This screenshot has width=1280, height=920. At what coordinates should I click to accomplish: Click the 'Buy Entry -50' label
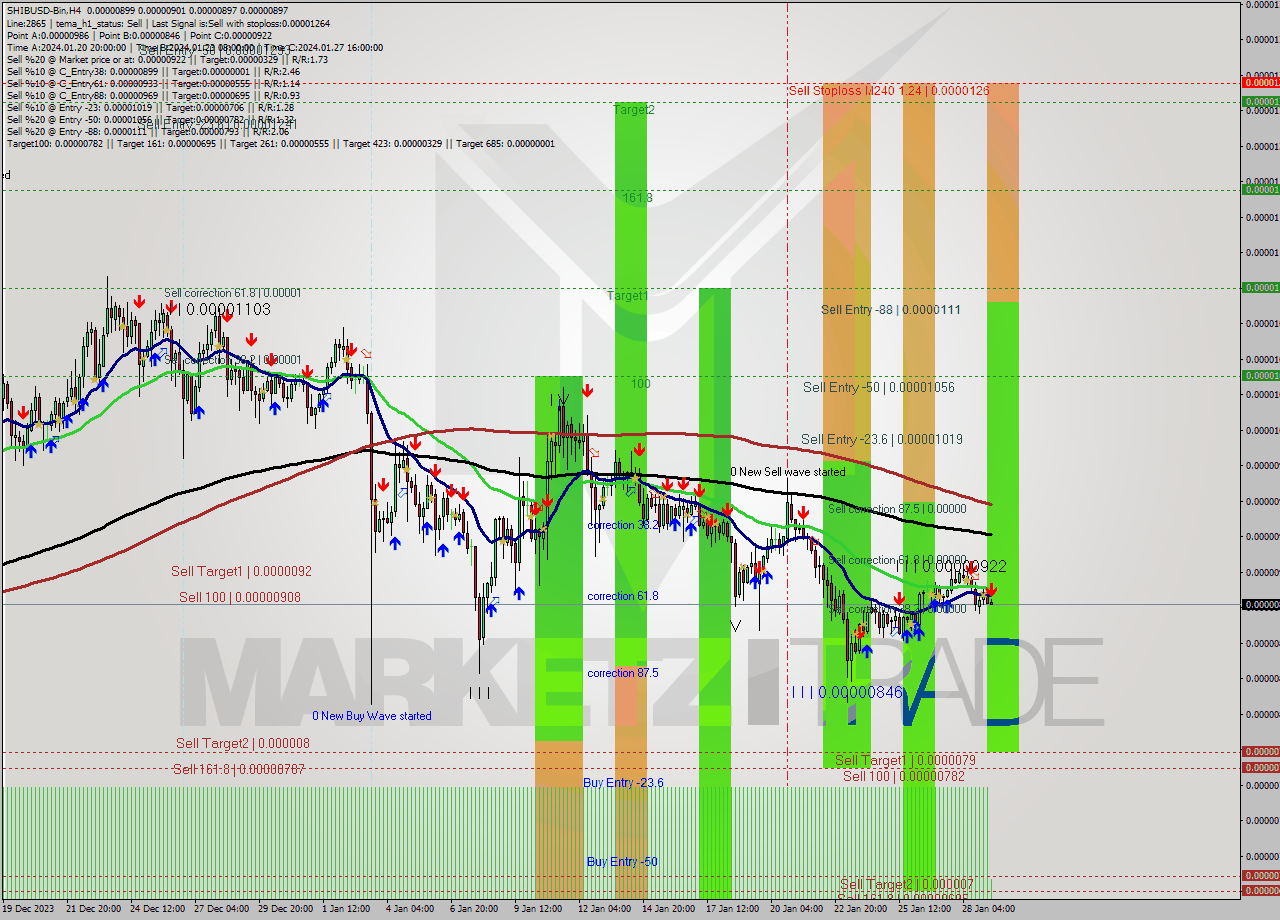click(x=622, y=861)
